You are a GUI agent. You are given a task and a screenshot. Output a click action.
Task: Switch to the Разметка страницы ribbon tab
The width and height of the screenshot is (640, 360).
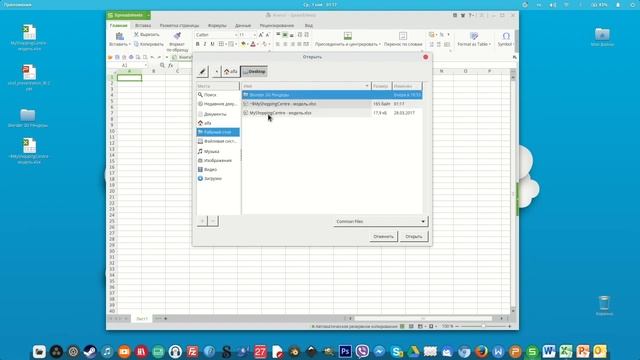[179, 25]
